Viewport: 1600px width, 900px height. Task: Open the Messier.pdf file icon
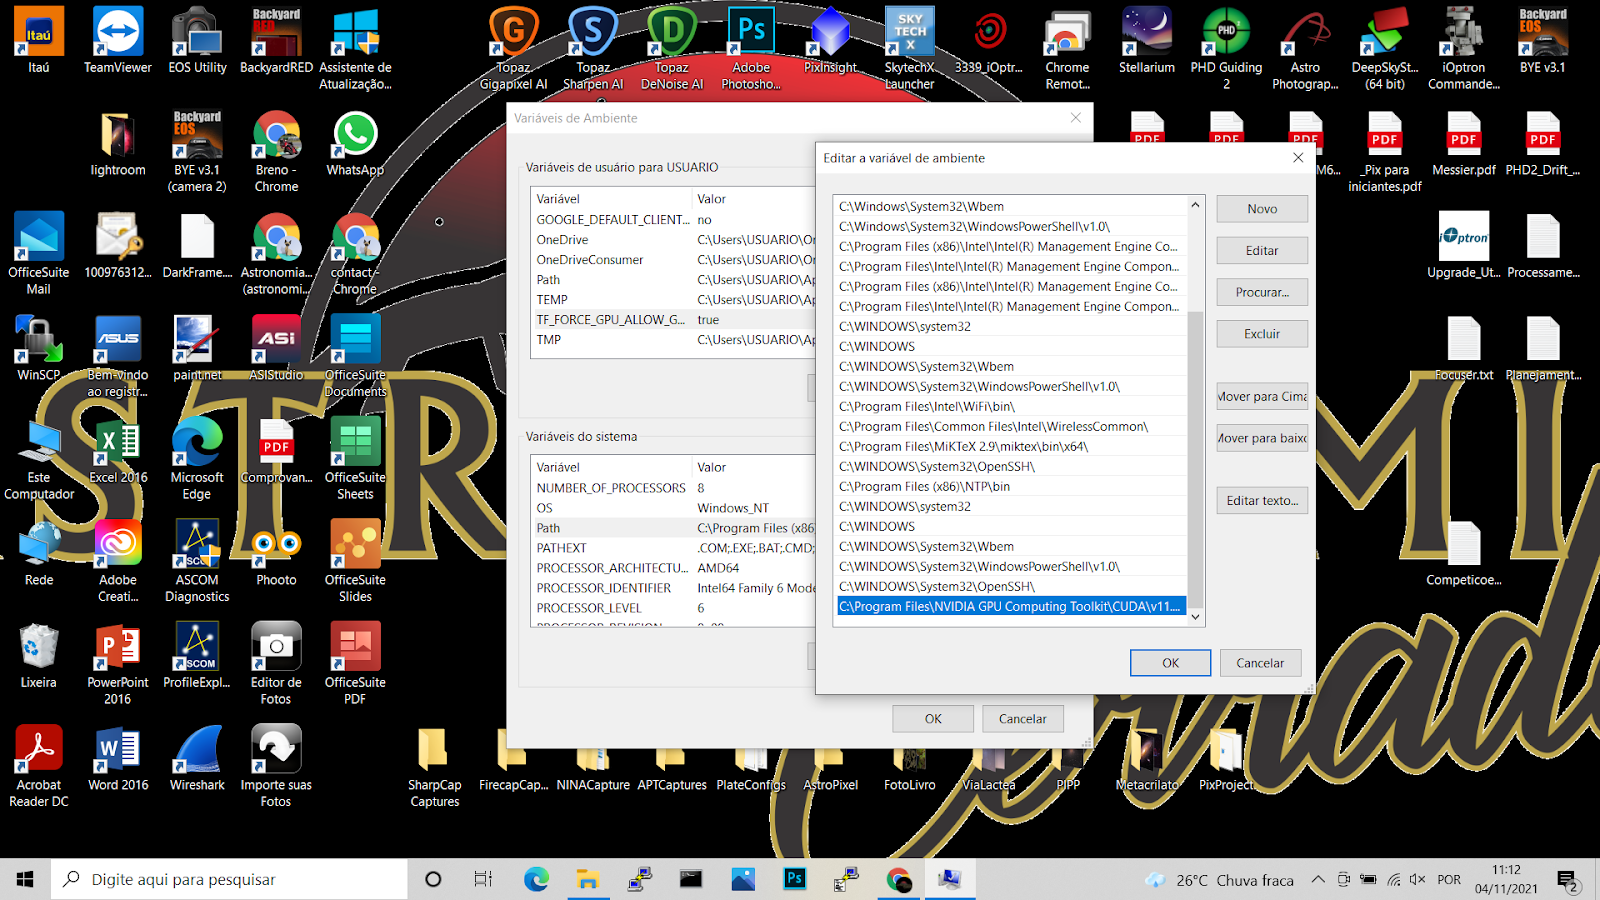[x=1464, y=144]
